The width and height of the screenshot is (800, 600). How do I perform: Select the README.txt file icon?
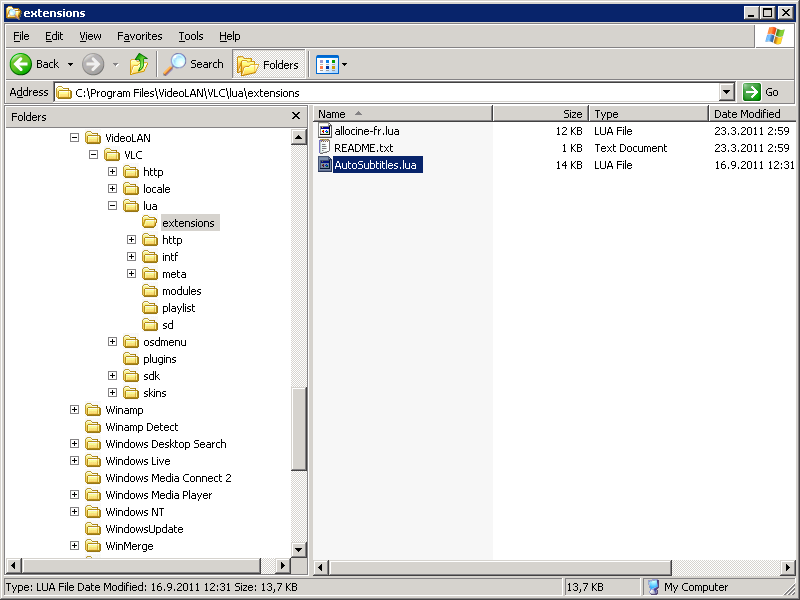[324, 147]
